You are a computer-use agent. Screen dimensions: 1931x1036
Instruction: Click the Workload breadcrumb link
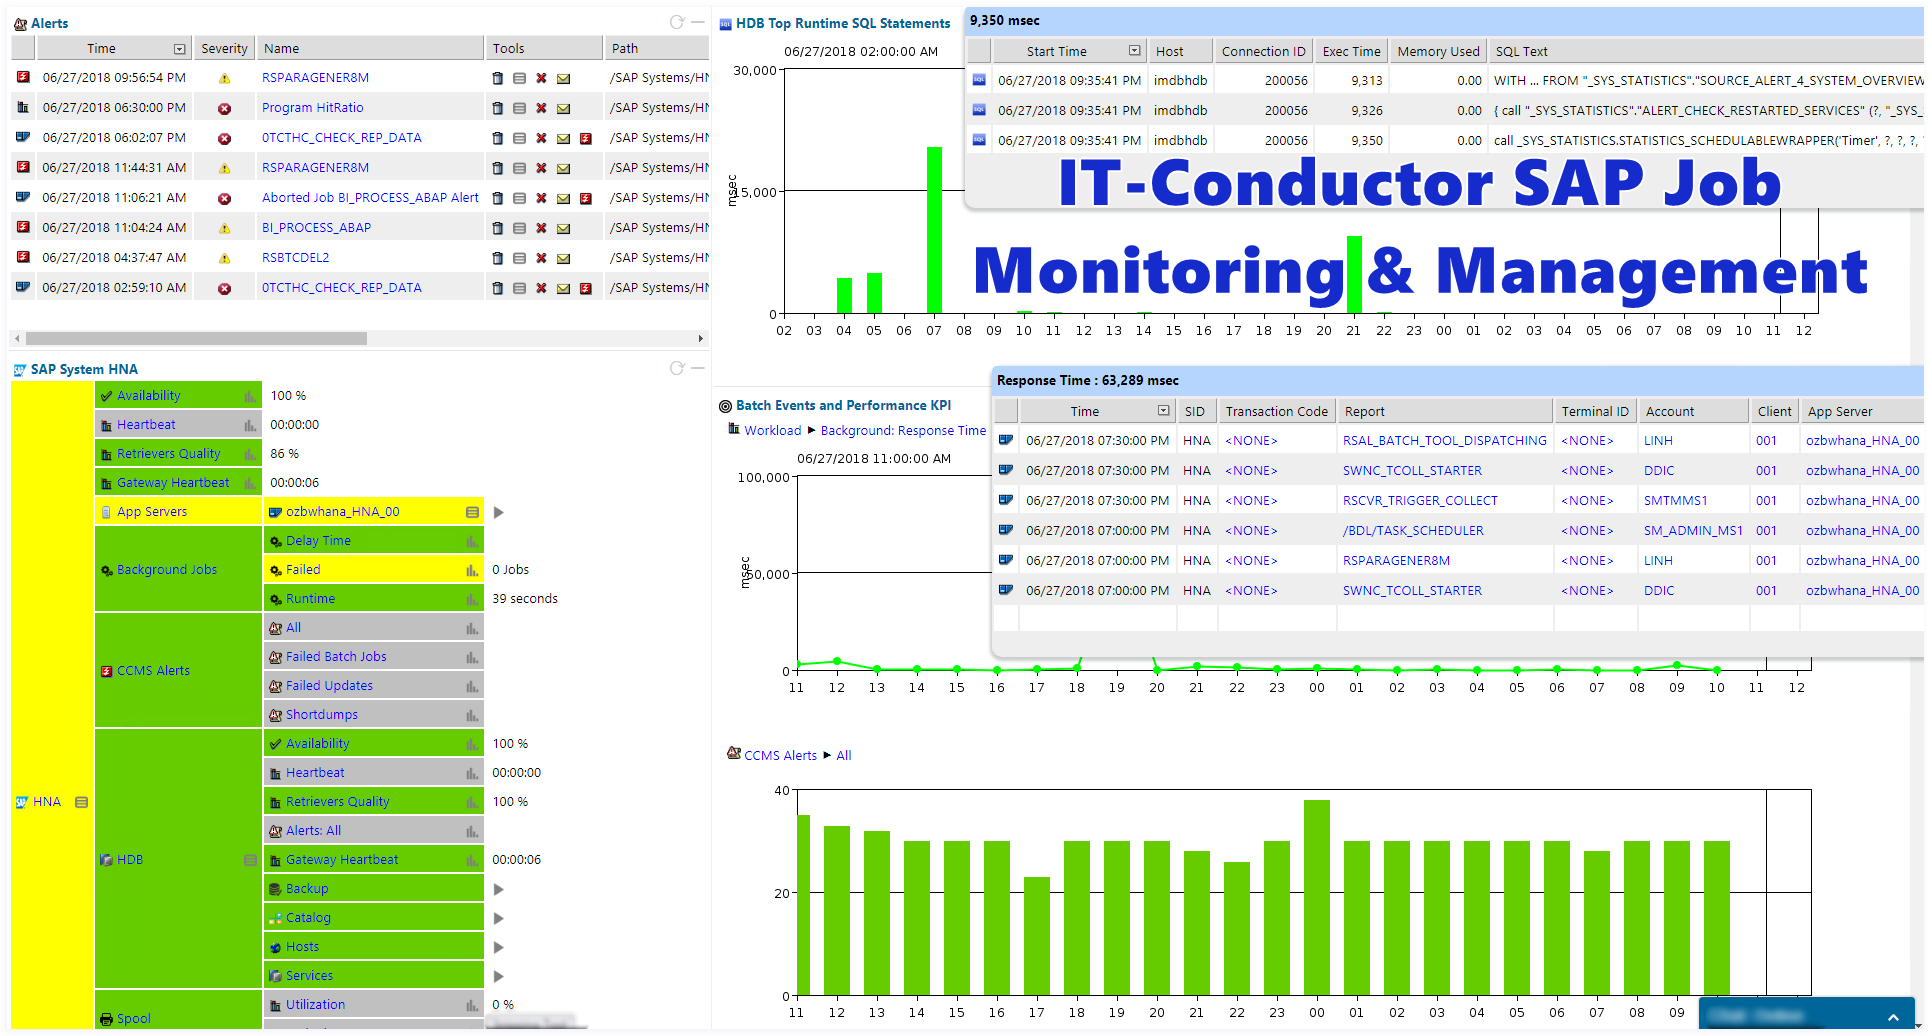tap(772, 430)
